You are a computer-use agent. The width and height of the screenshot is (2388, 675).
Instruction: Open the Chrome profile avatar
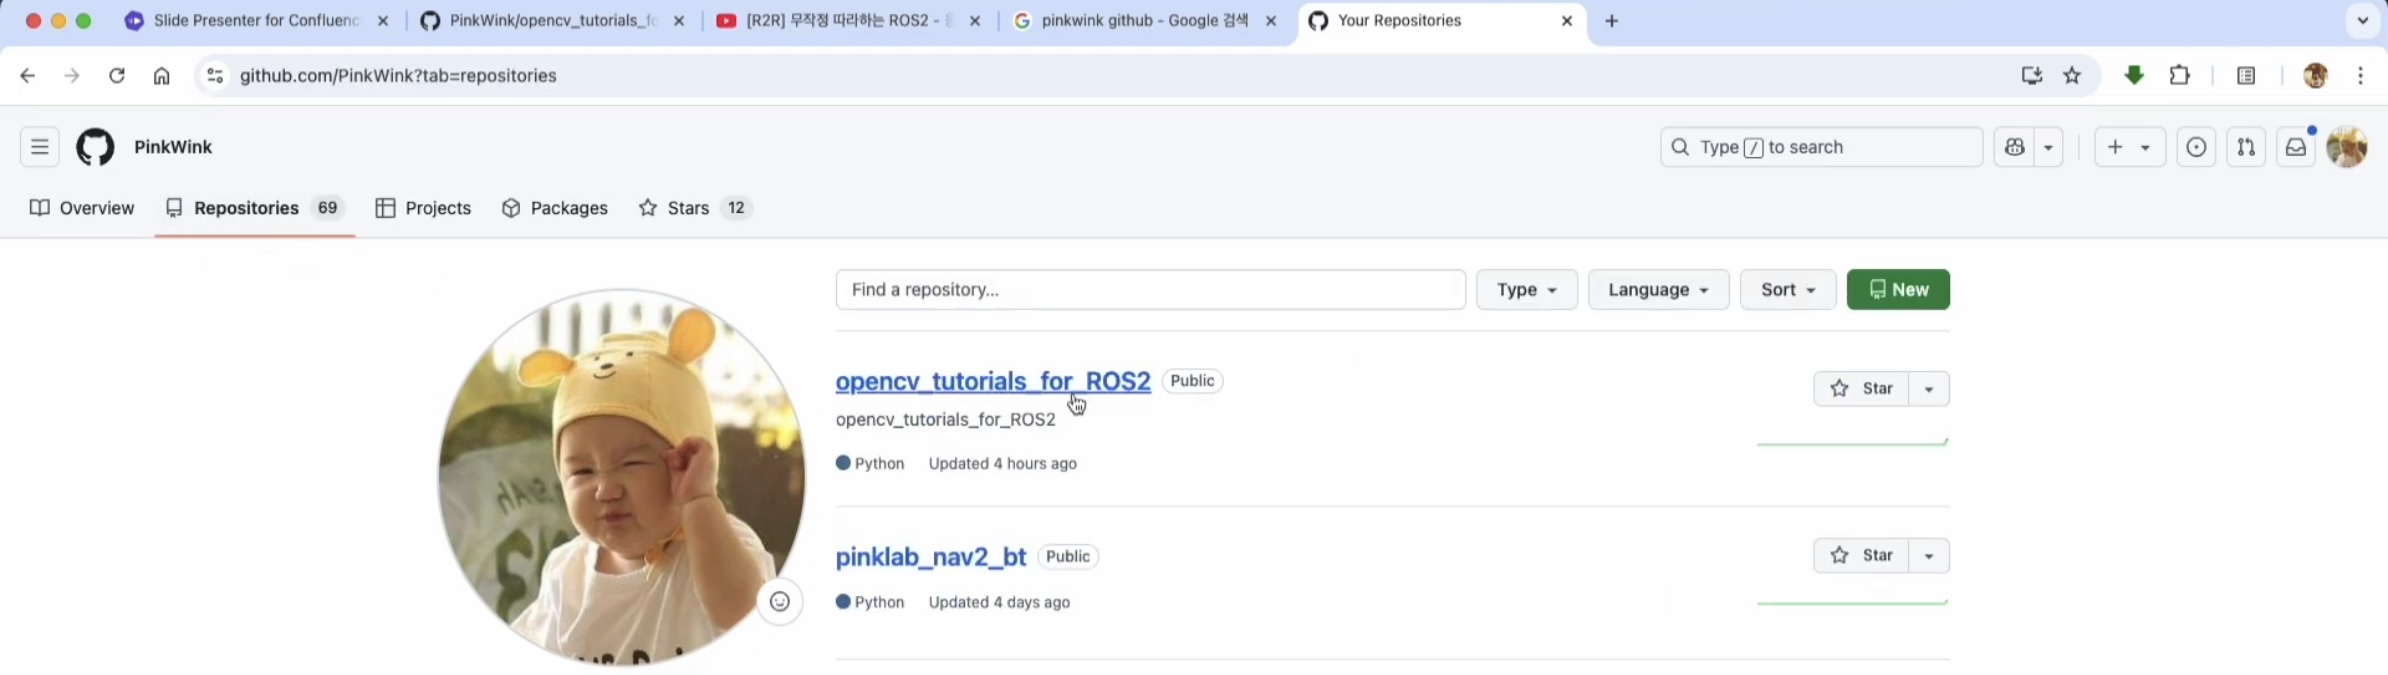(x=2315, y=76)
